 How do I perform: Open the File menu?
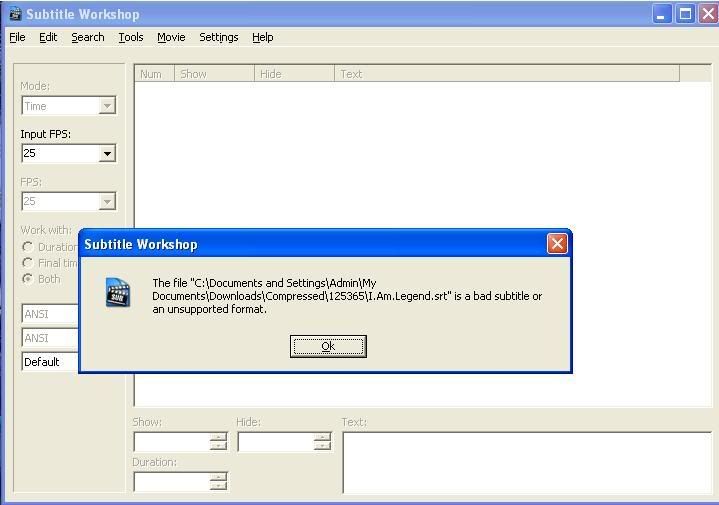17,37
